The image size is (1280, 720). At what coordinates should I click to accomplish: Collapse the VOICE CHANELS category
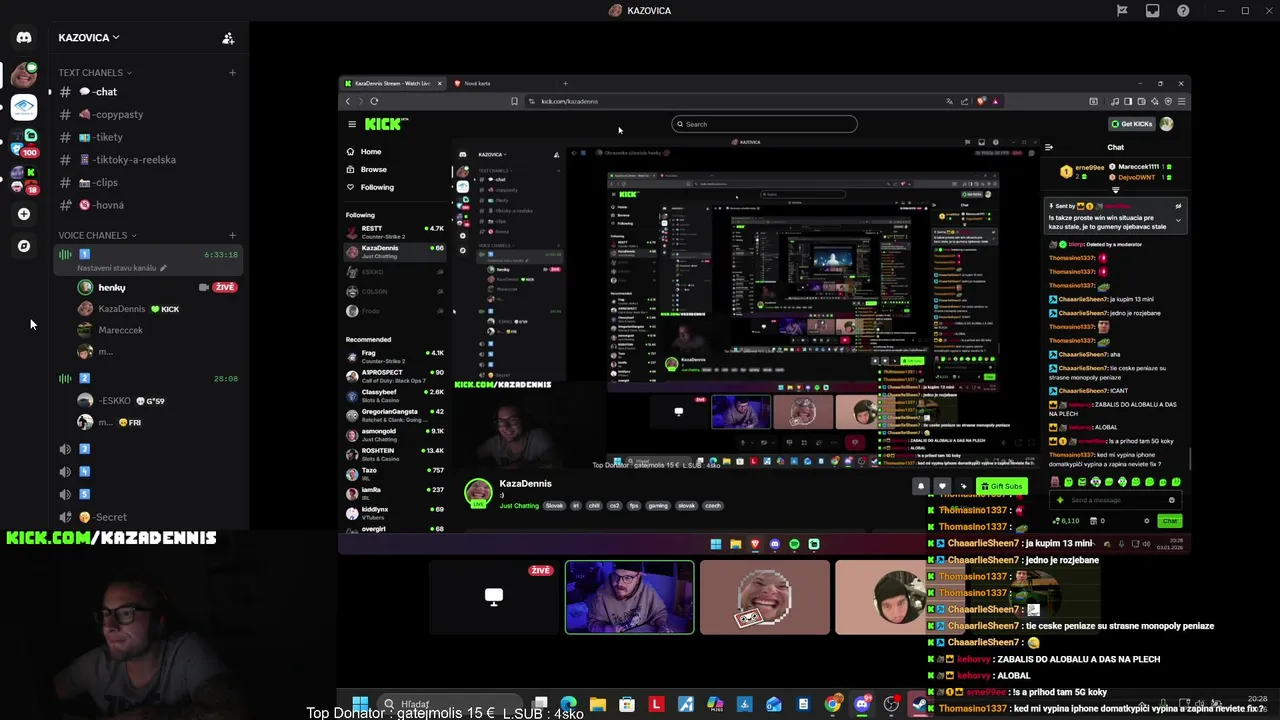click(97, 236)
